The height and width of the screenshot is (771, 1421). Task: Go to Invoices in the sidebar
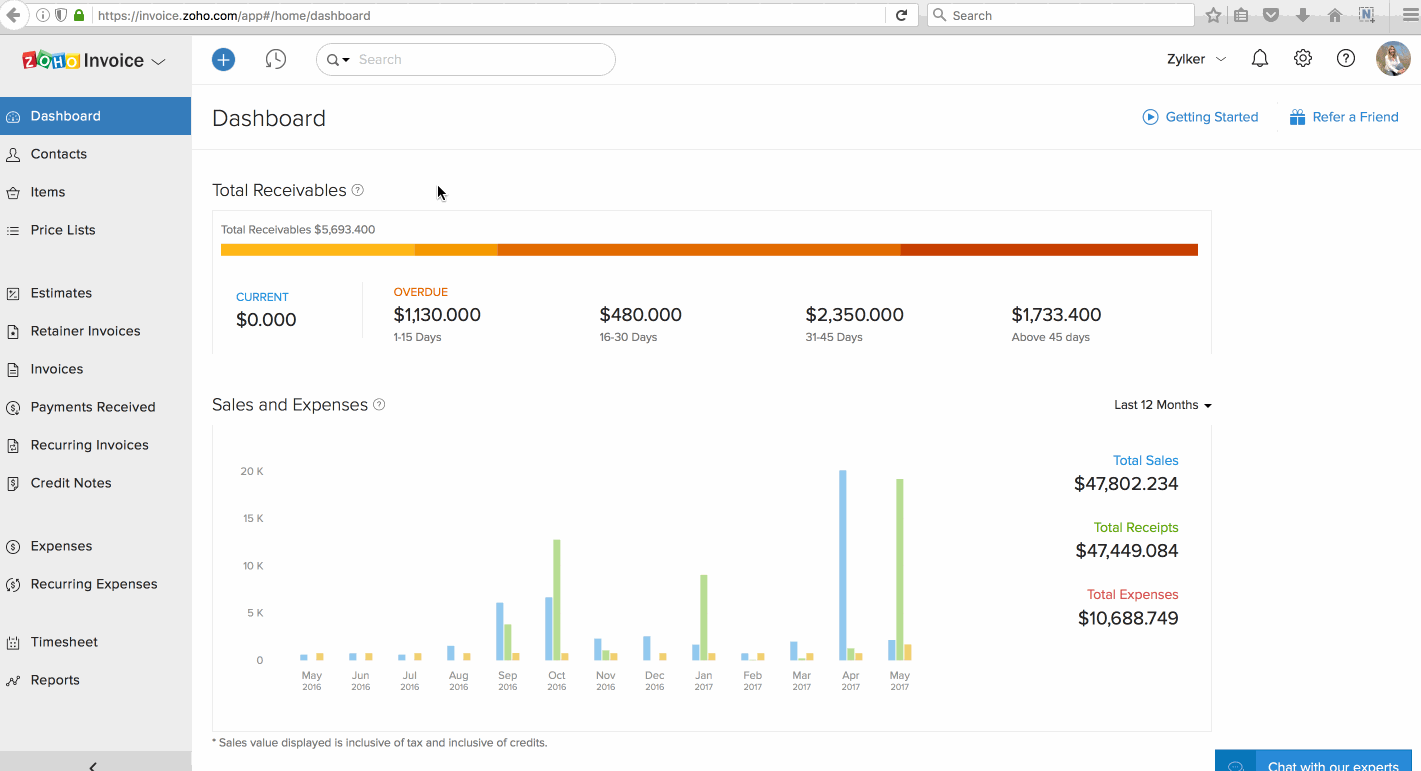click(57, 369)
